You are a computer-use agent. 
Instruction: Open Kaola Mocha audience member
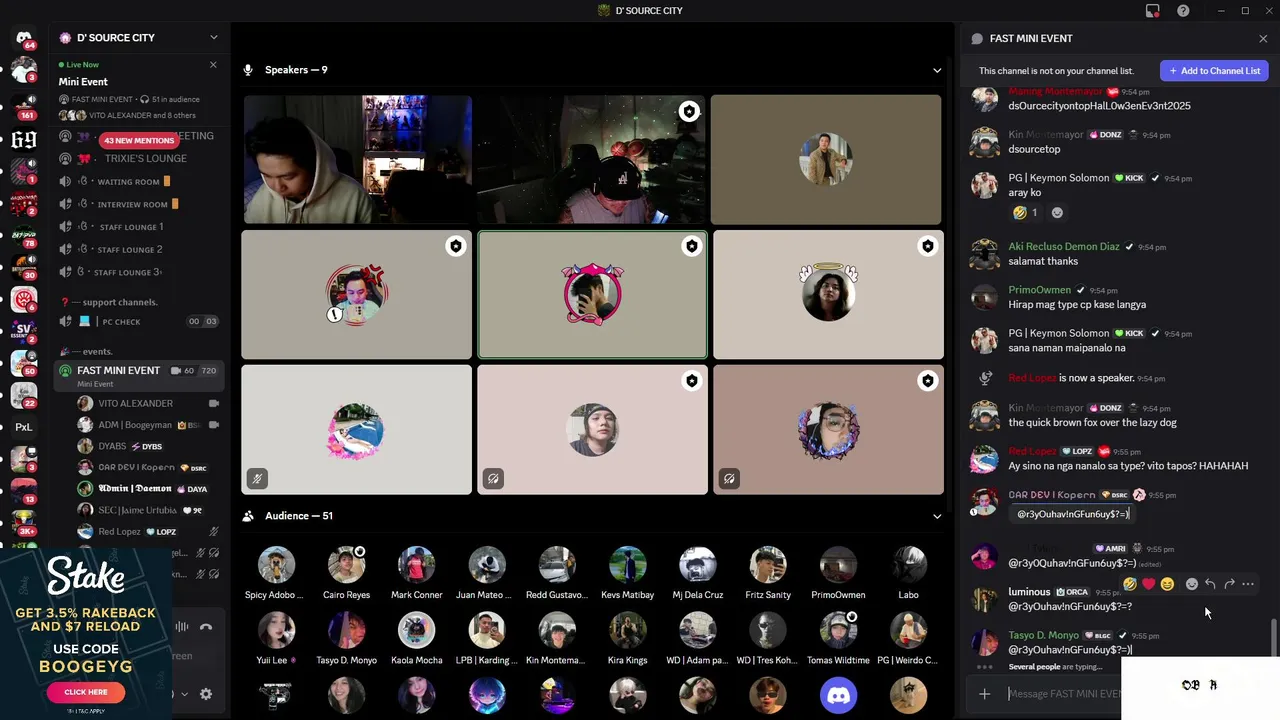coord(416,638)
